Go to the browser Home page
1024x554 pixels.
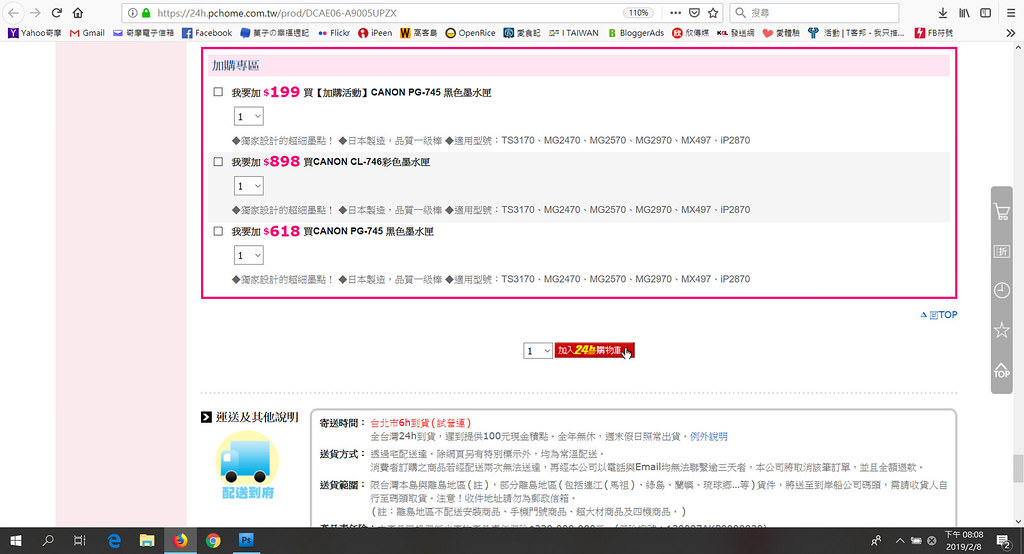click(x=78, y=12)
